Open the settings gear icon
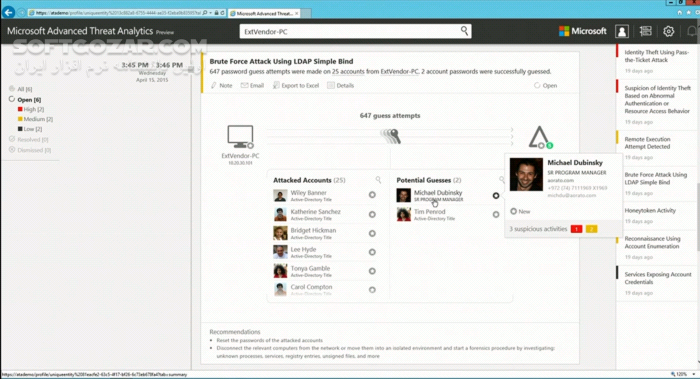700x379 pixels. tap(668, 31)
